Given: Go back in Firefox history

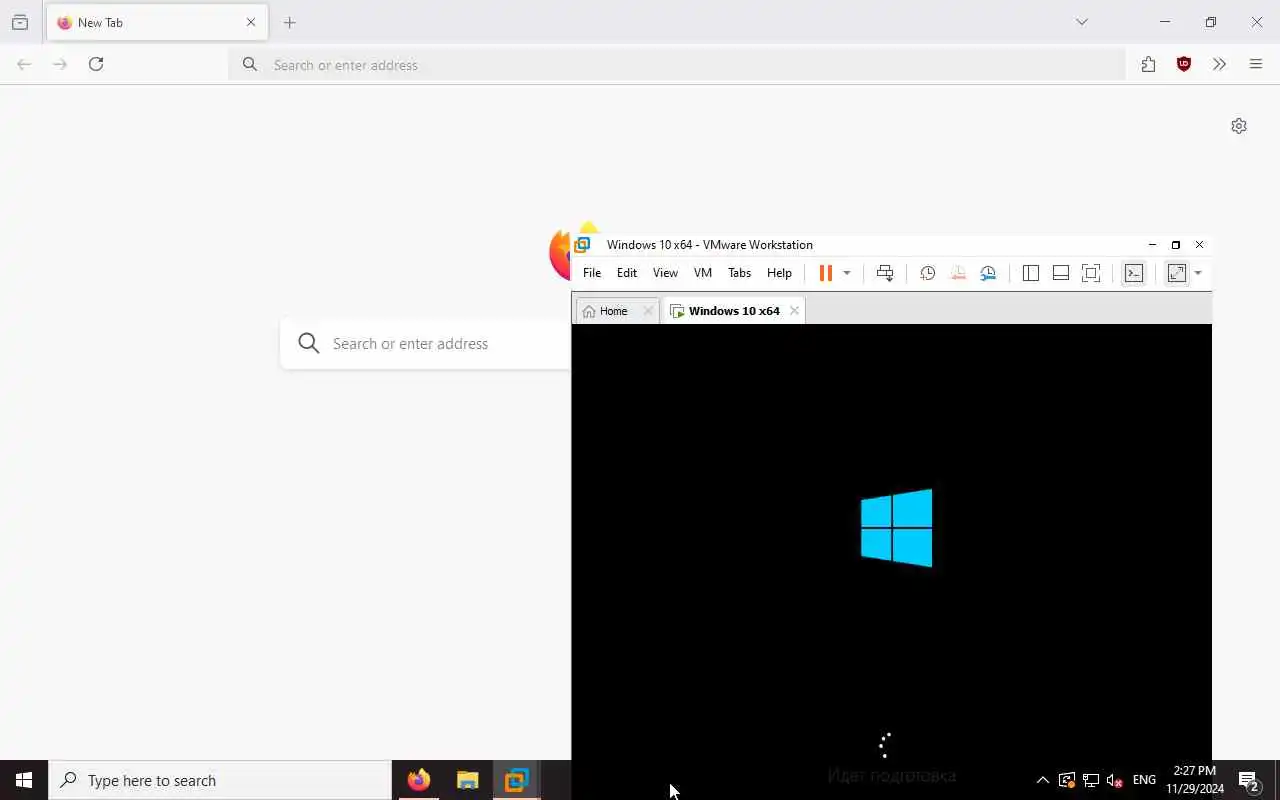Looking at the screenshot, I should pos(24,64).
